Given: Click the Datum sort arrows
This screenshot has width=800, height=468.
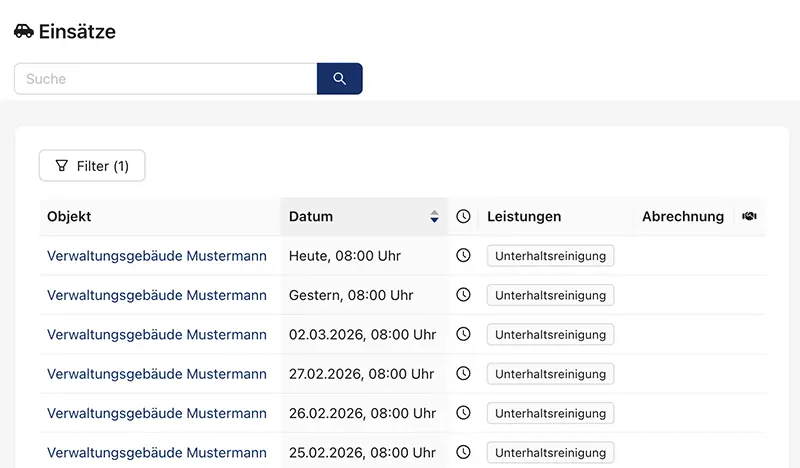Looking at the screenshot, I should pos(434,216).
